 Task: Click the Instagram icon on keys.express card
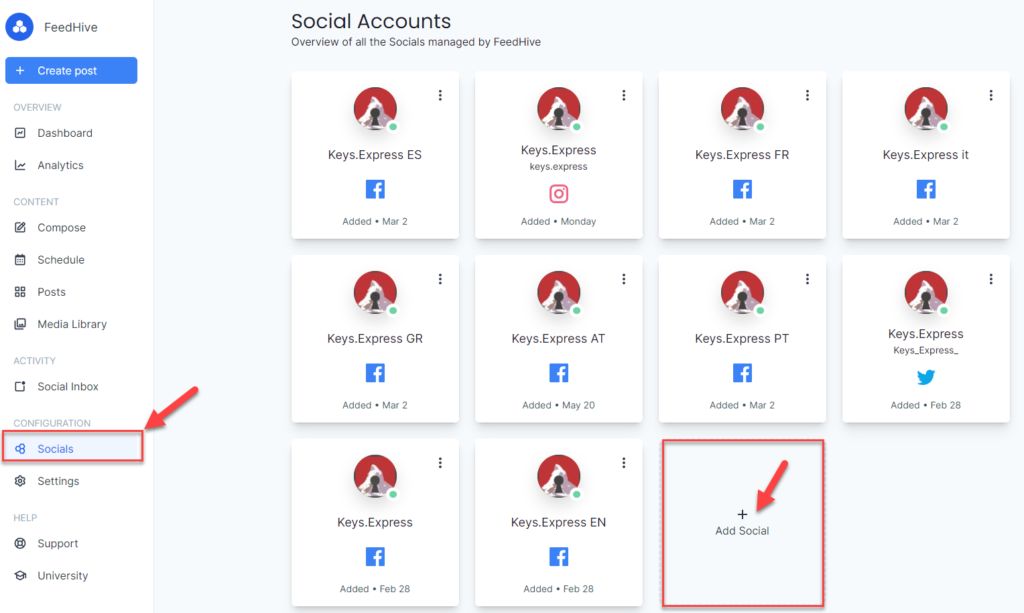coord(558,194)
